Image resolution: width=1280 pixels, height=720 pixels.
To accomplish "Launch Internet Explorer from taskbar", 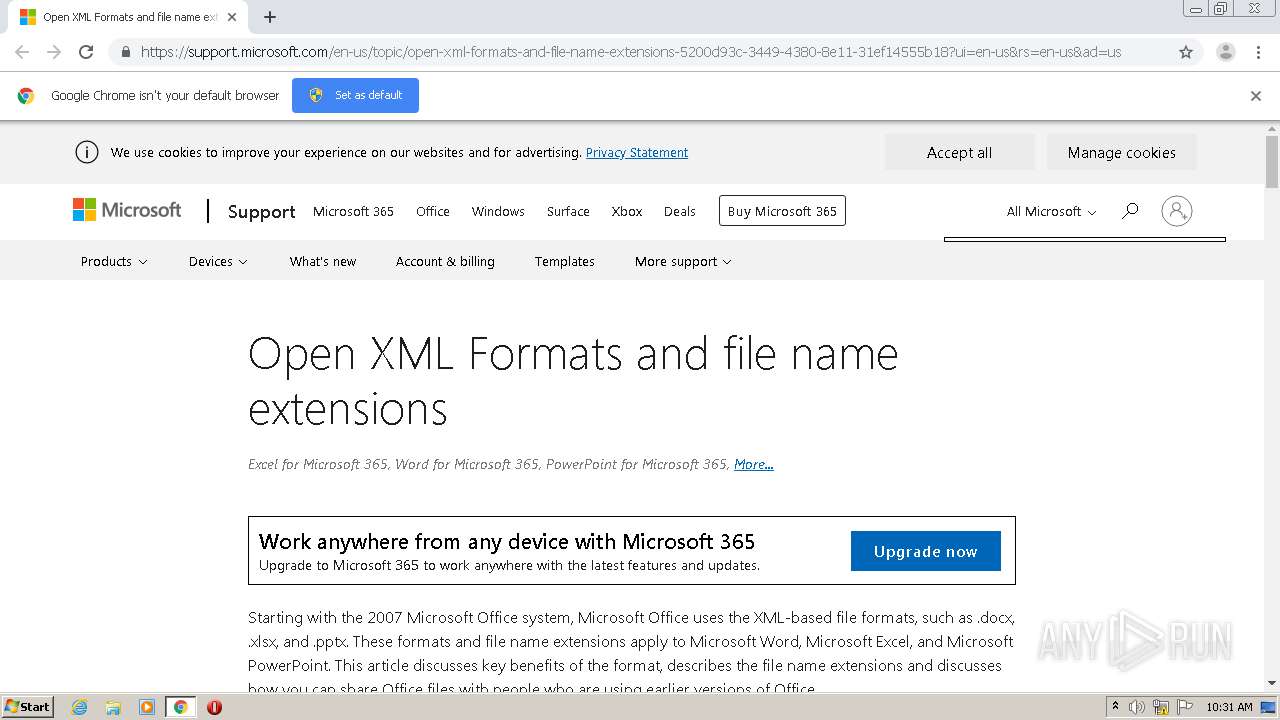I will (80, 707).
